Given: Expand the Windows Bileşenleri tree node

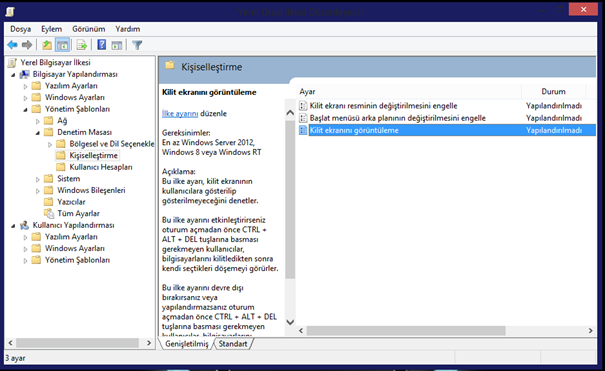Looking at the screenshot, I should (38, 191).
